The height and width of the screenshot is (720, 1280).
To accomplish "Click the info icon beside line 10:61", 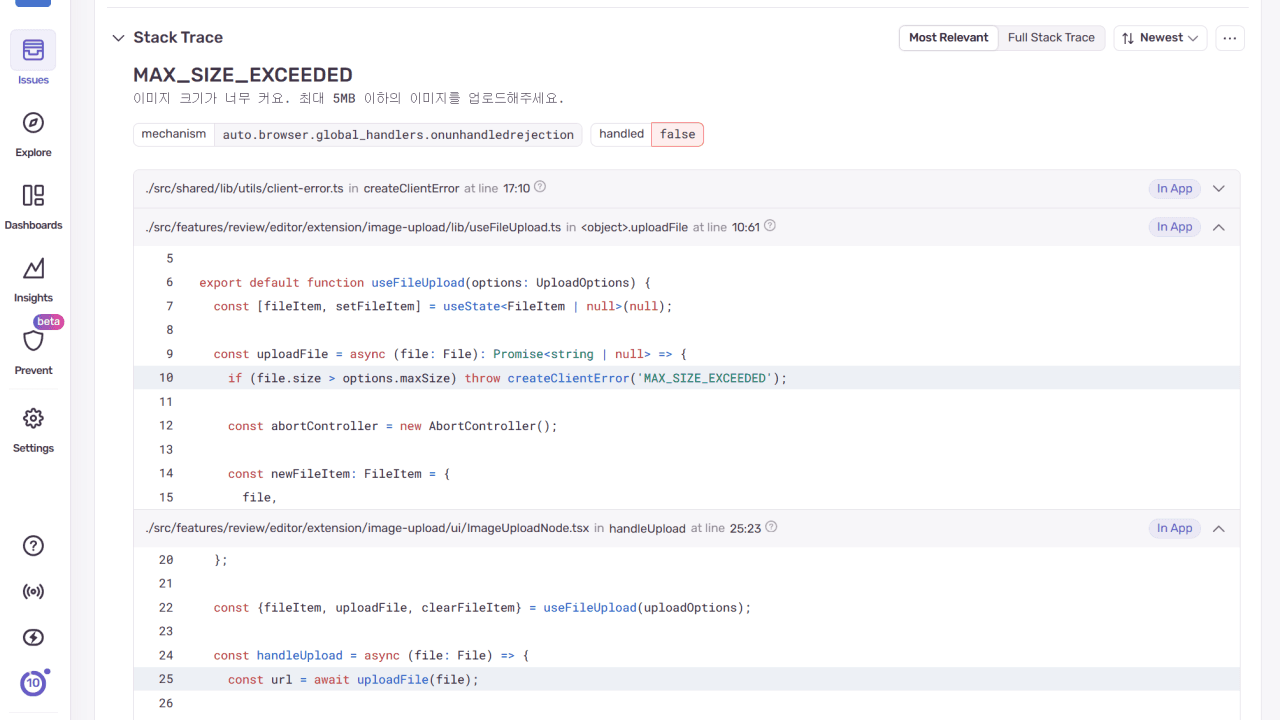I will tap(770, 226).
